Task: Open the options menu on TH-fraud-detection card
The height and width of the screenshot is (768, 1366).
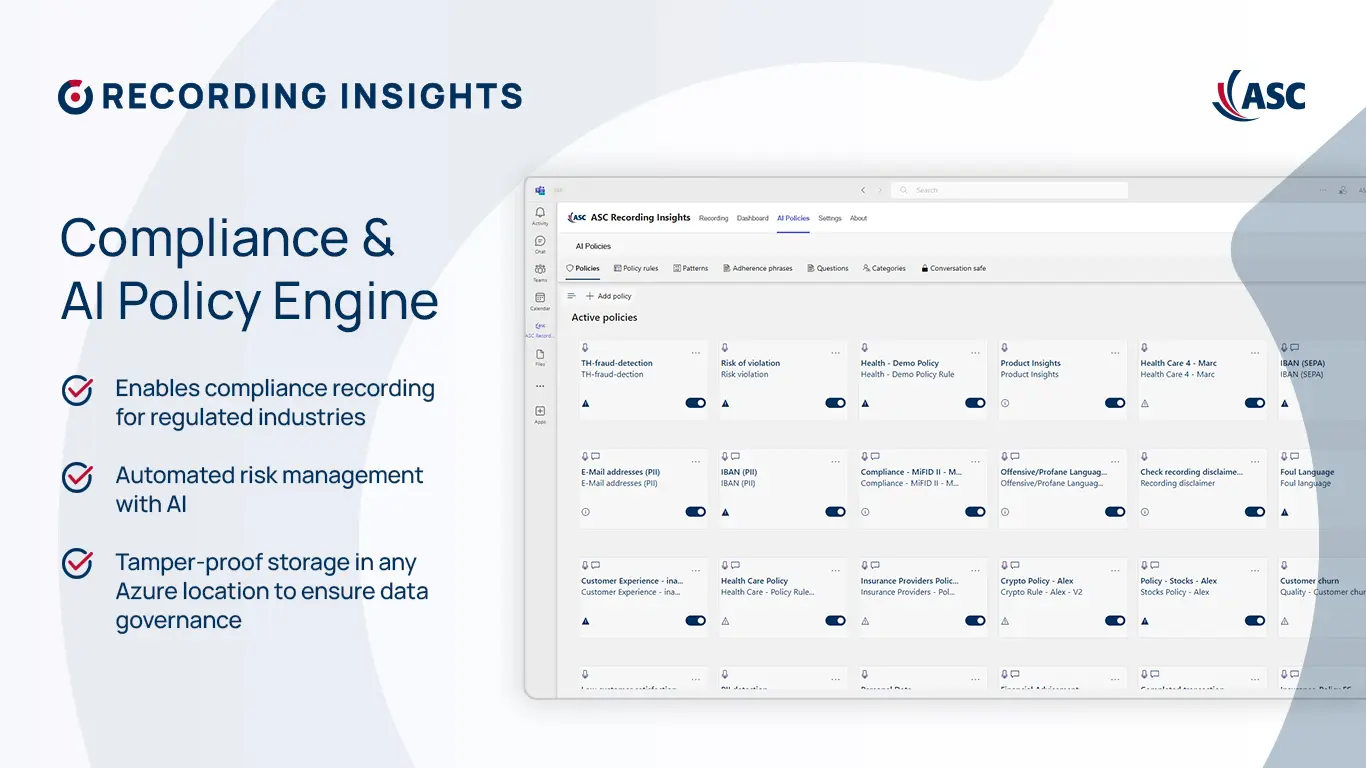Action: (x=696, y=353)
